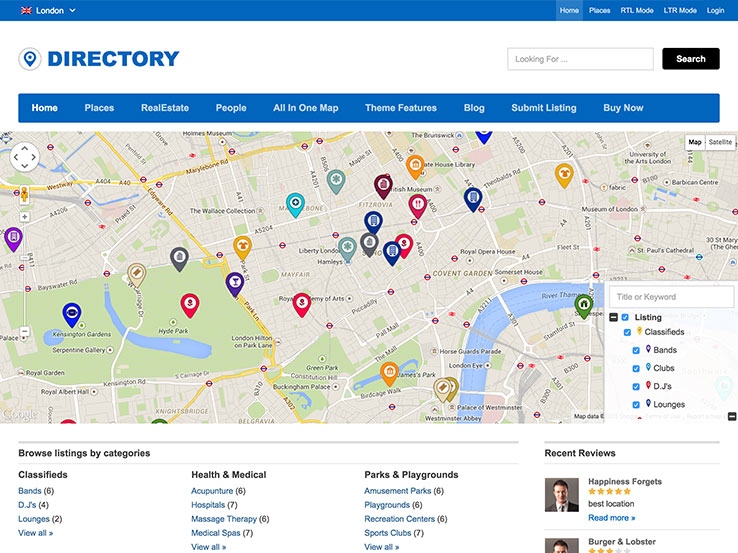Click the orange marker near House Library

(x=415, y=167)
